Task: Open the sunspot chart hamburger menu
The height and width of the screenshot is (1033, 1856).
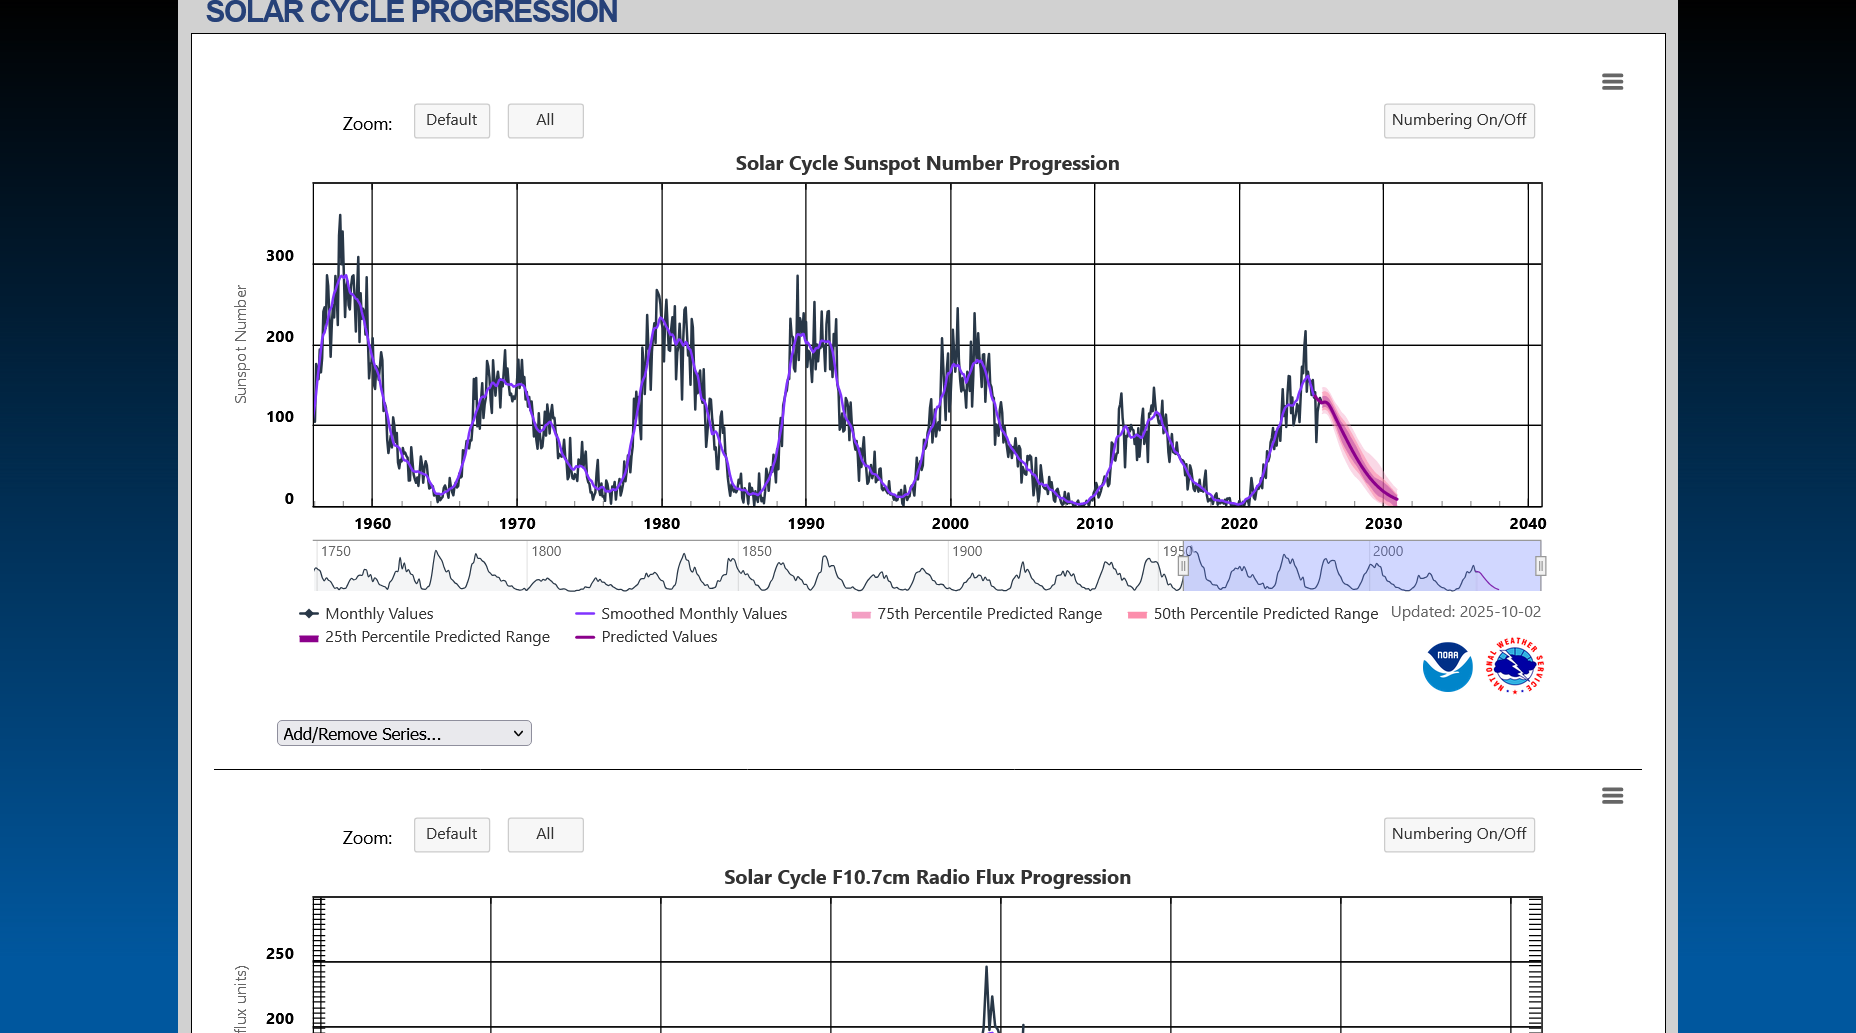Action: coord(1612,82)
